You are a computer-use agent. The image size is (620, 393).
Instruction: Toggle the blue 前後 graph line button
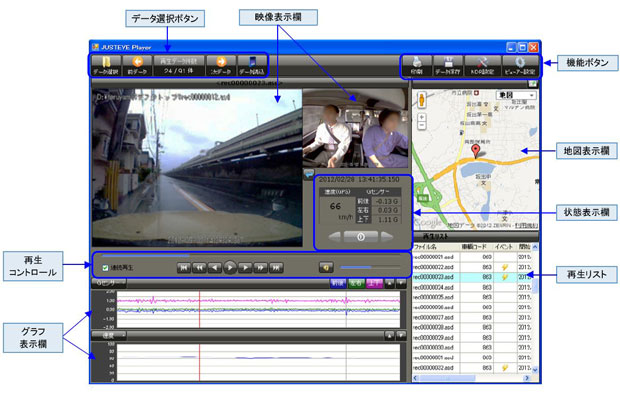(338, 283)
